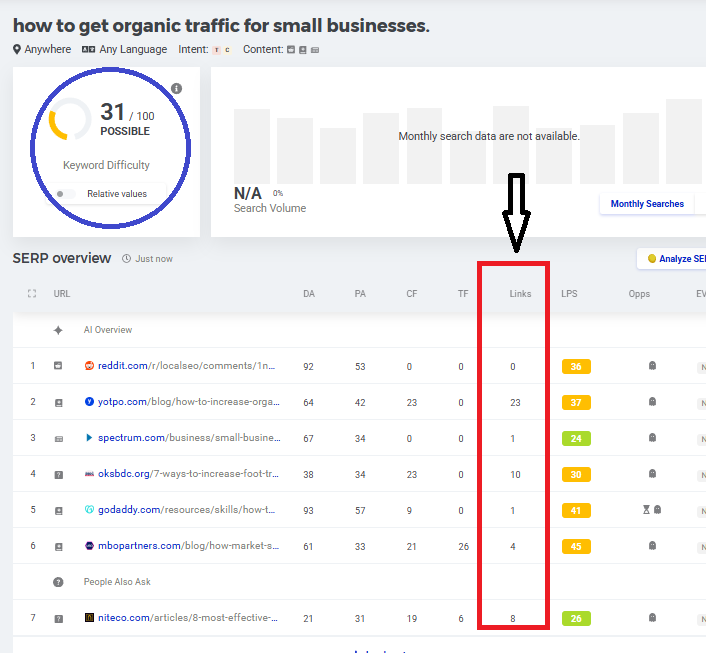Open the Anywhere location selector
The width and height of the screenshot is (706, 653).
[x=42, y=49]
